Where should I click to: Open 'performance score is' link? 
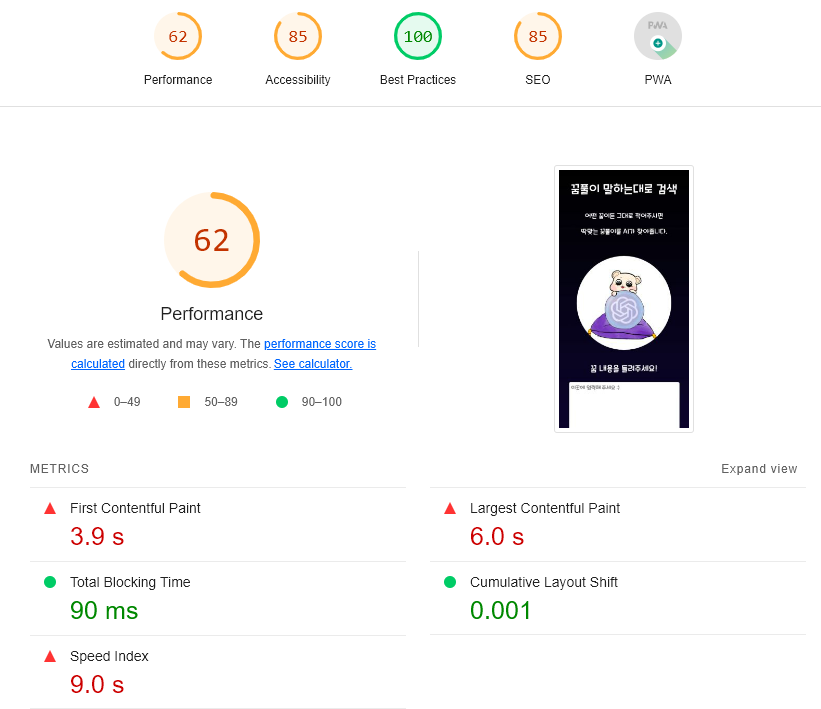click(320, 344)
